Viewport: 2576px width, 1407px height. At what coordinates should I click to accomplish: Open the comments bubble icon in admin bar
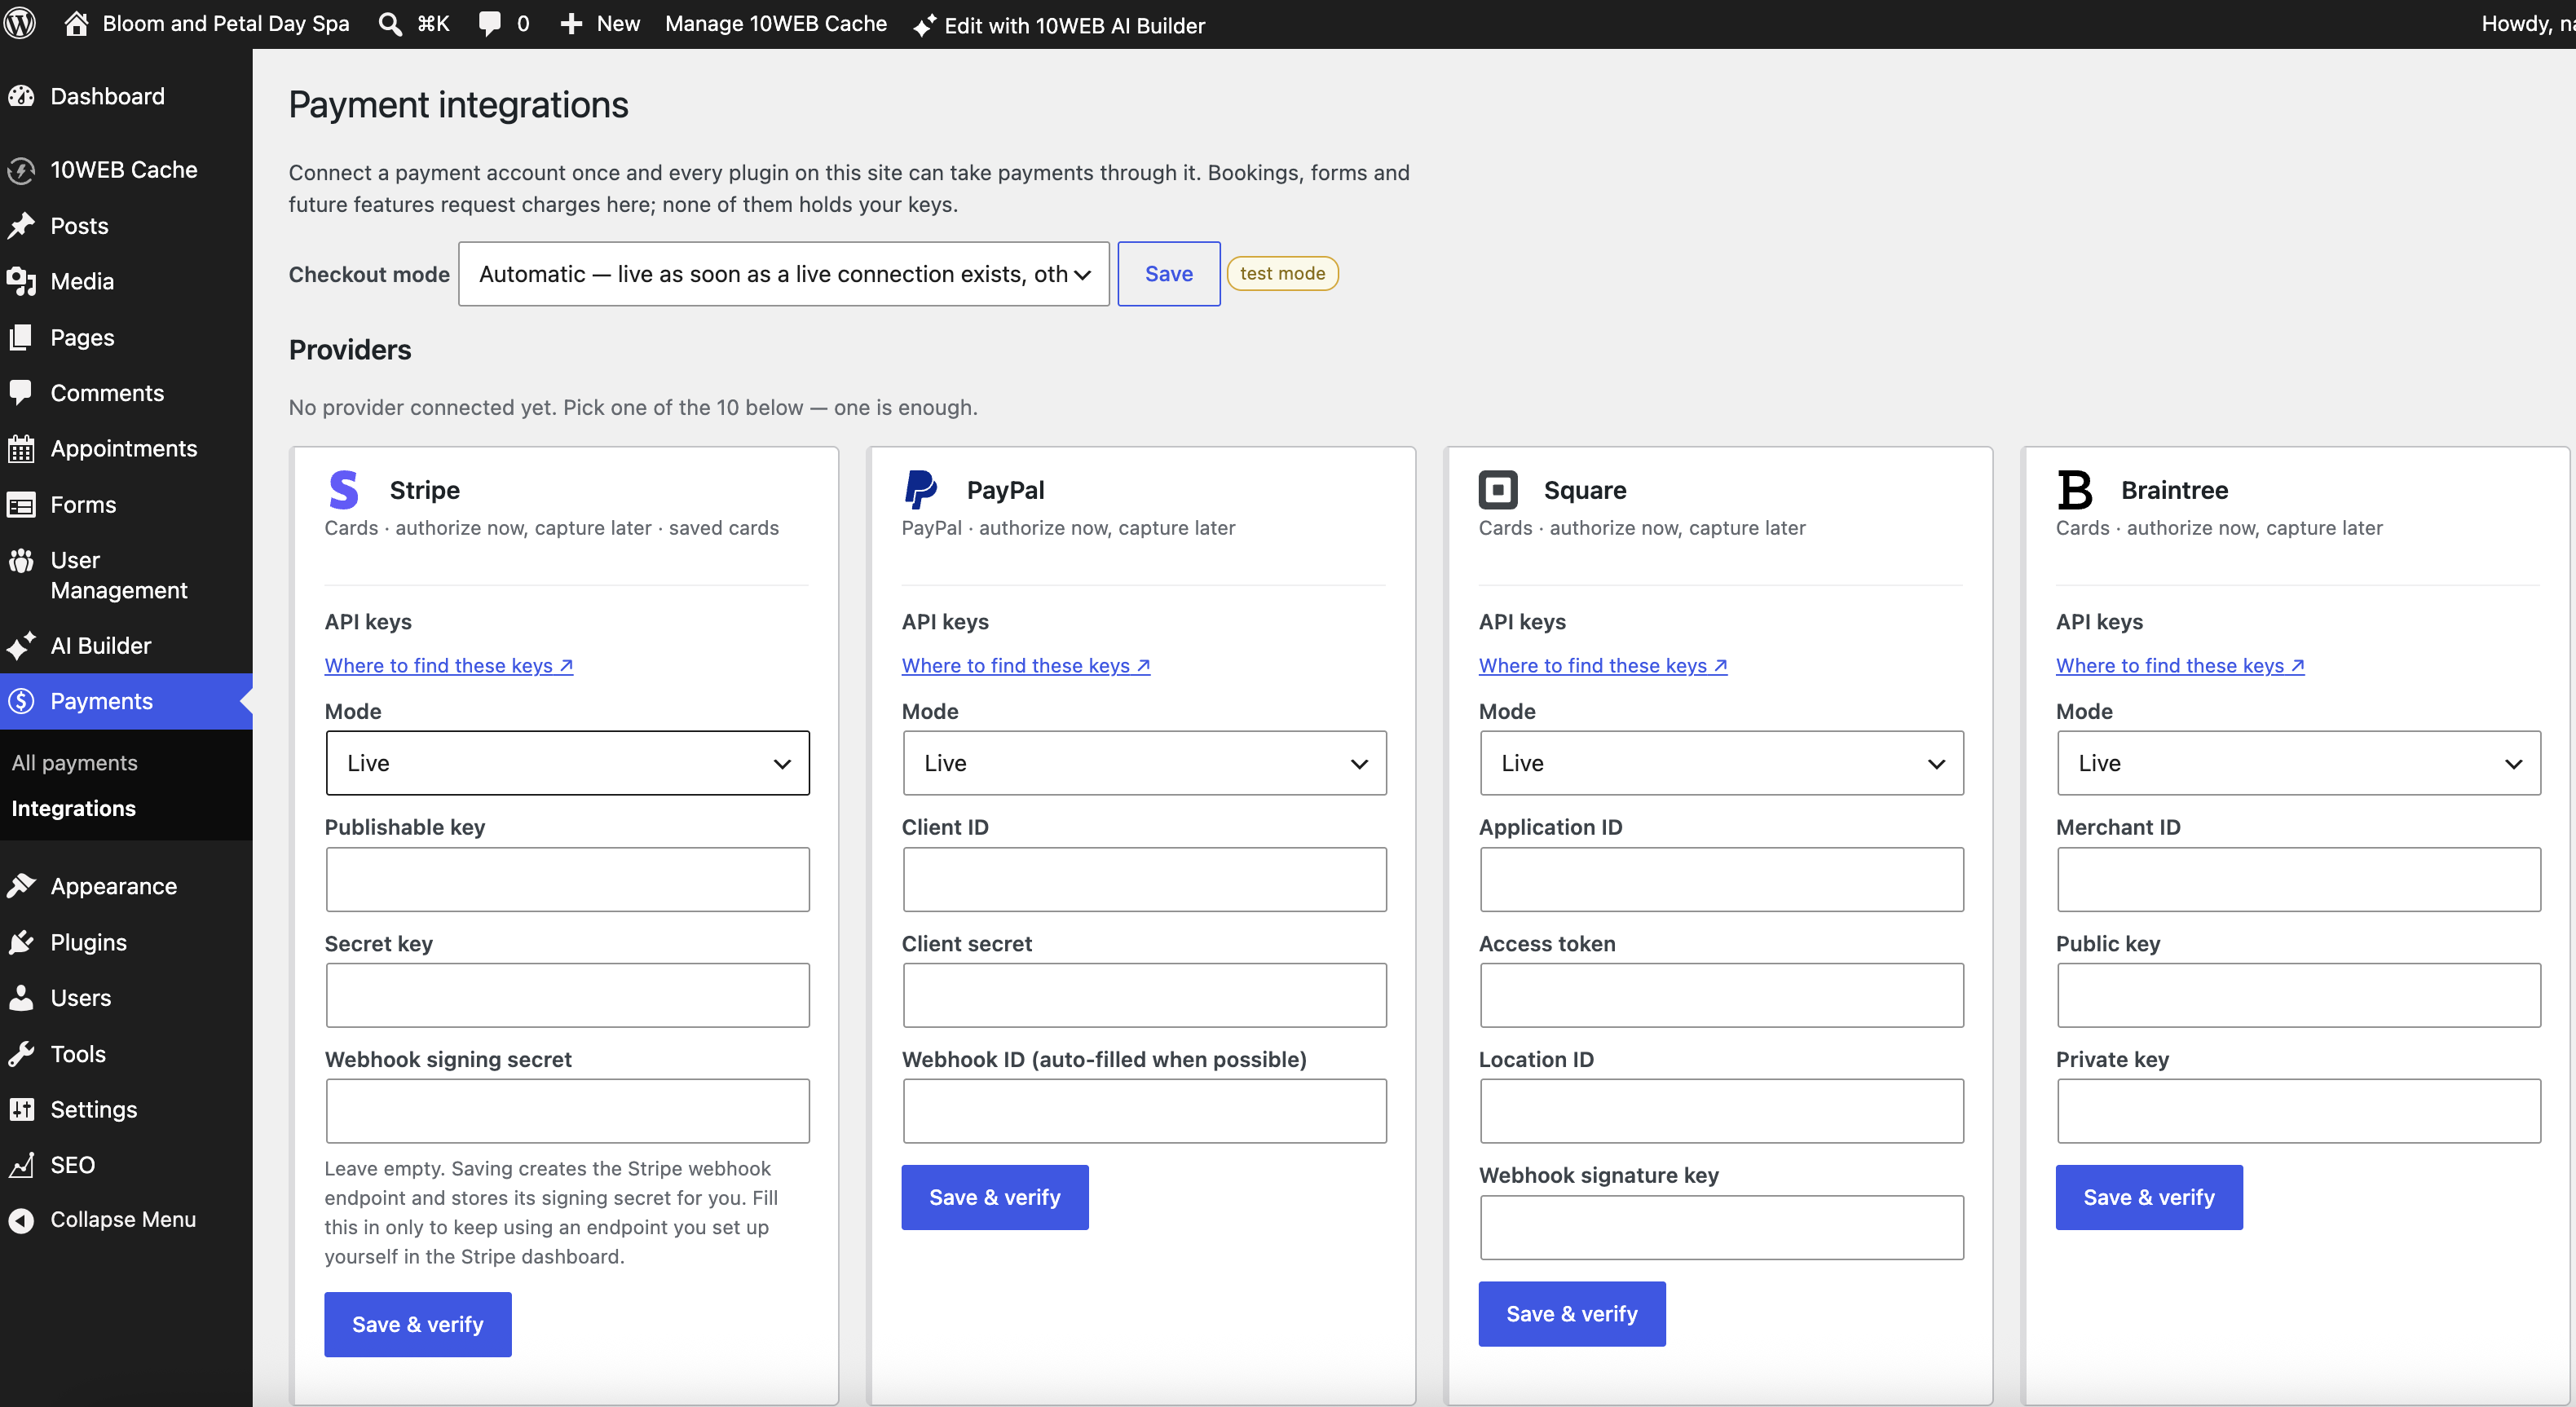click(489, 24)
